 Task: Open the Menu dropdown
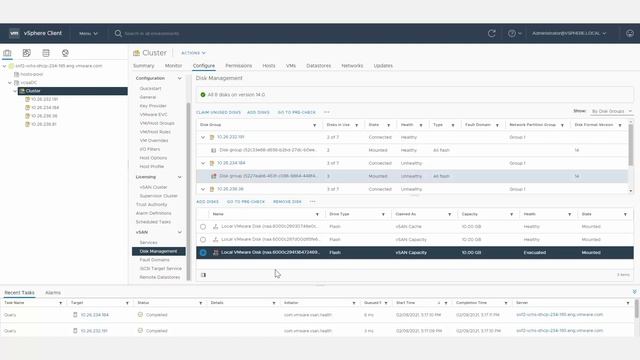point(89,33)
